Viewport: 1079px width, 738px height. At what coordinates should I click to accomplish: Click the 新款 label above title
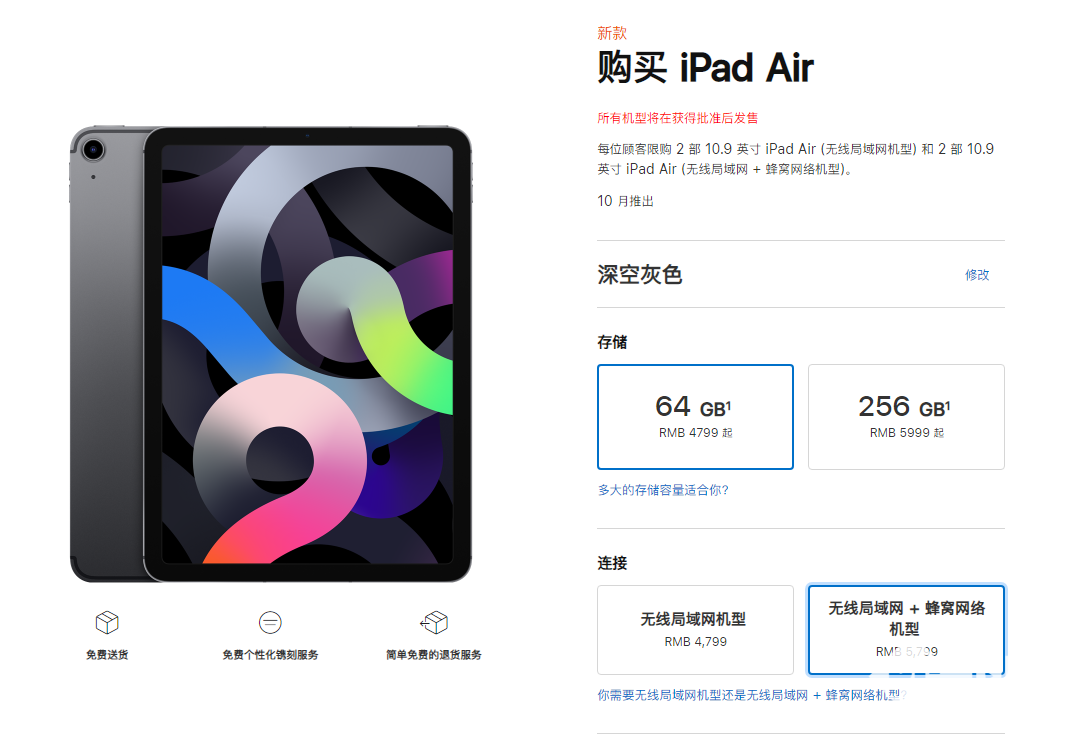[x=612, y=33]
